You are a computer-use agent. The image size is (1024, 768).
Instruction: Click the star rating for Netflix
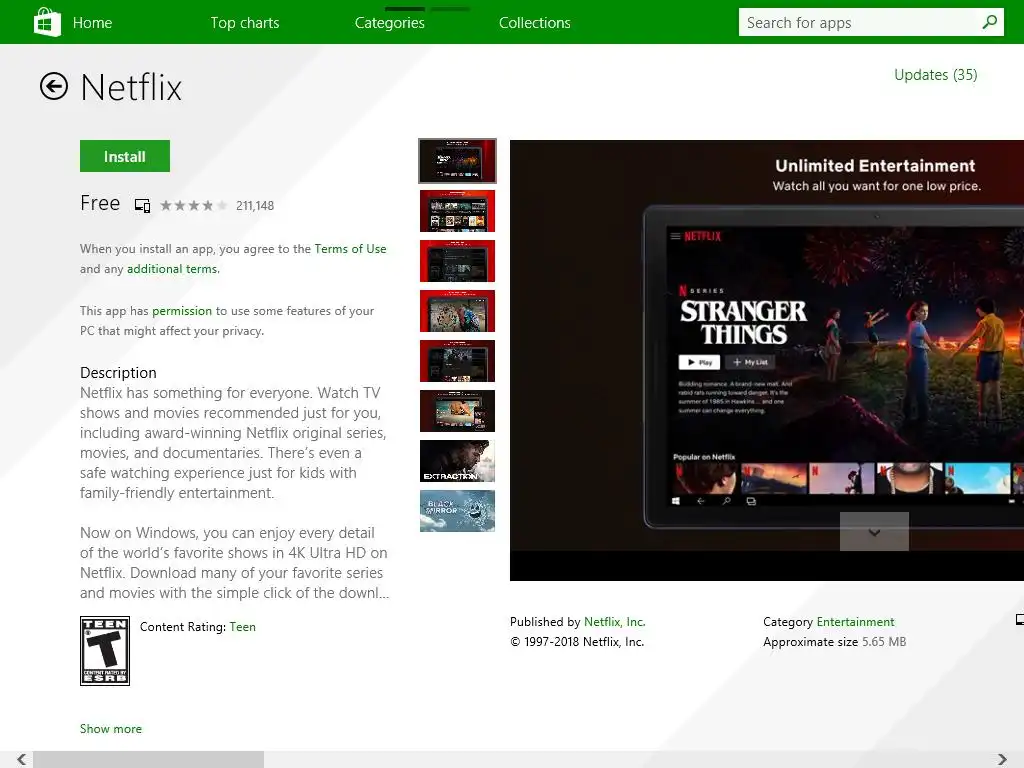(194, 206)
